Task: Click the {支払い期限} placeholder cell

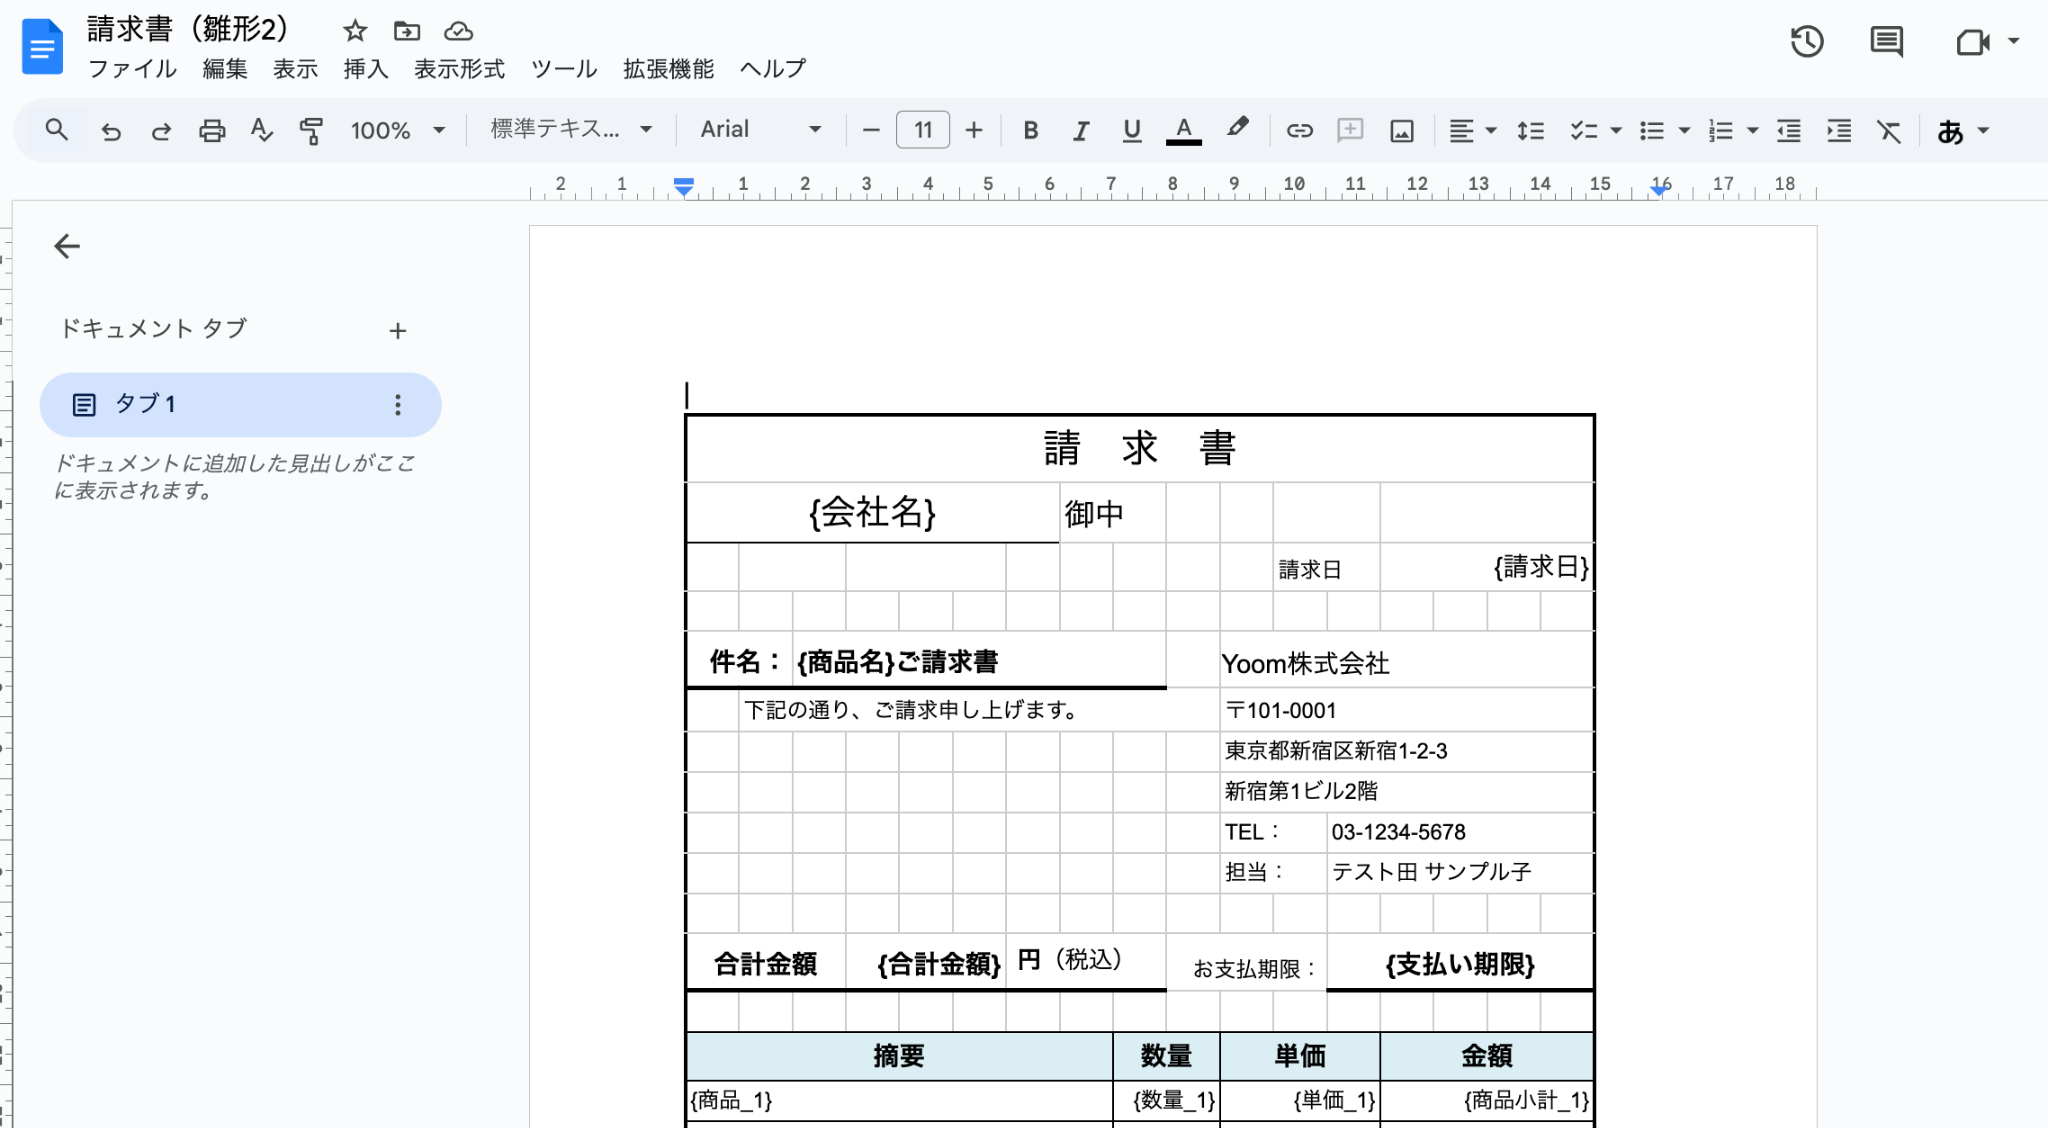Action: coord(1459,964)
